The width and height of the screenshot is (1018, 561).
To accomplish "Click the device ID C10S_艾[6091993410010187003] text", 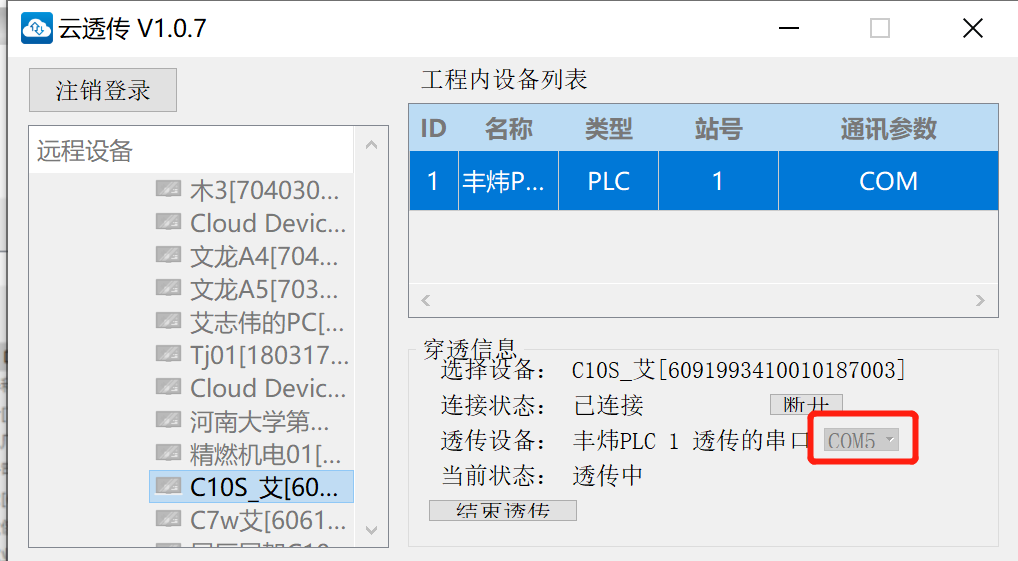I will pos(738,370).
